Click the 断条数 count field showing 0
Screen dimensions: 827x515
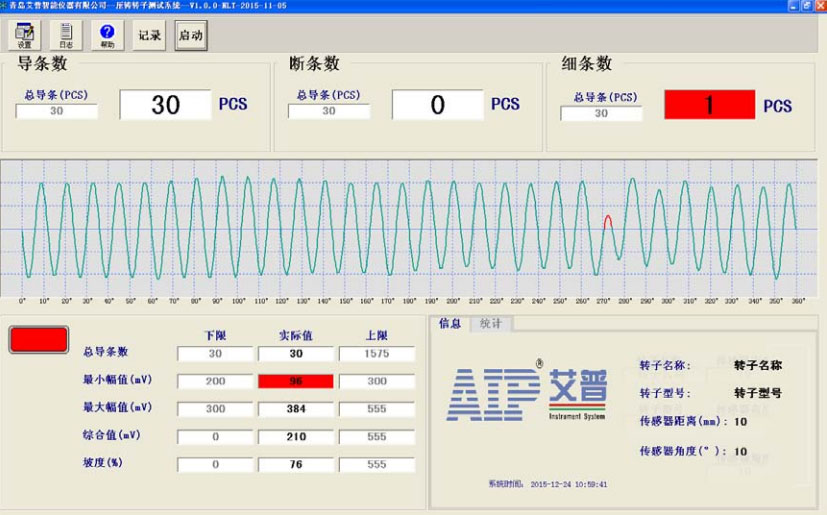(x=437, y=105)
